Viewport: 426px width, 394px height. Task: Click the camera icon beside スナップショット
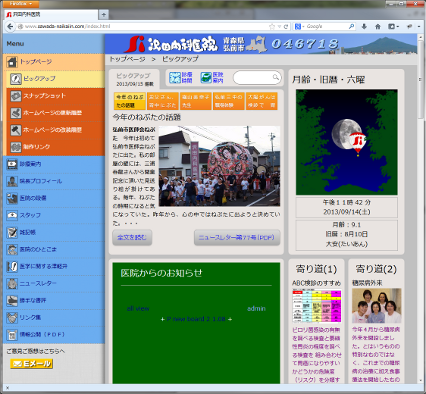(x=16, y=96)
